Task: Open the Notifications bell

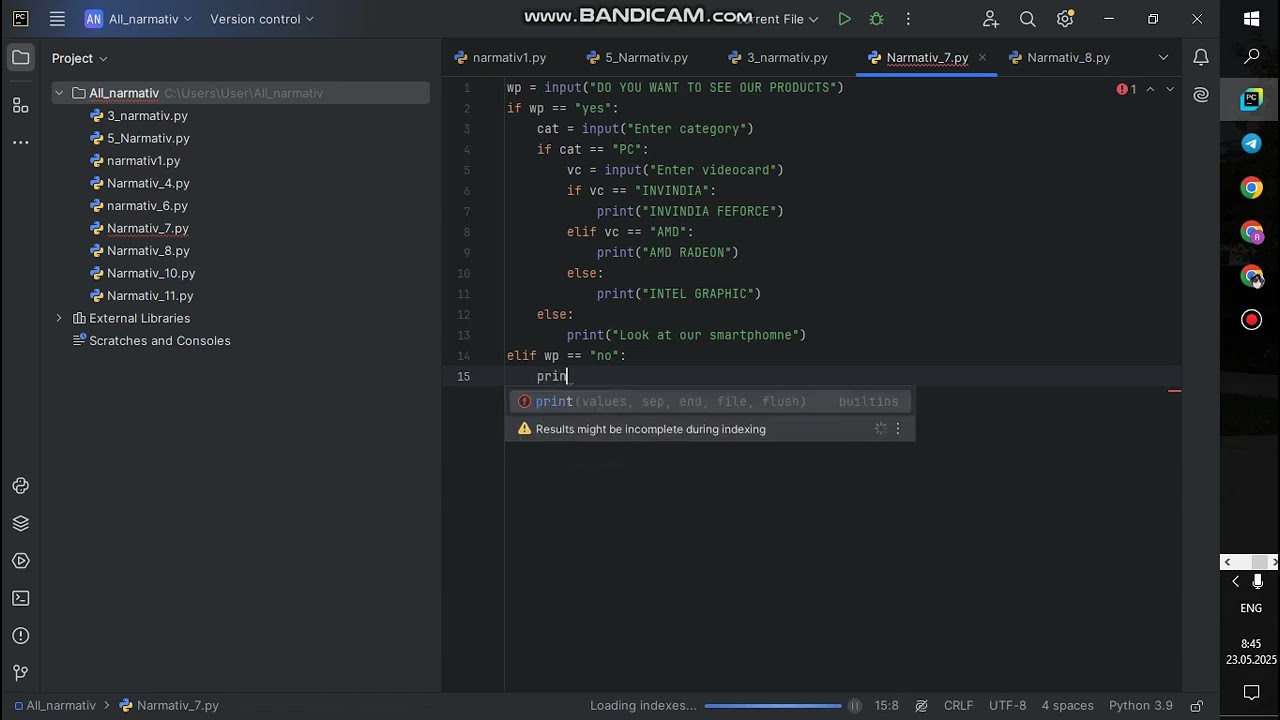Action: tap(1201, 58)
